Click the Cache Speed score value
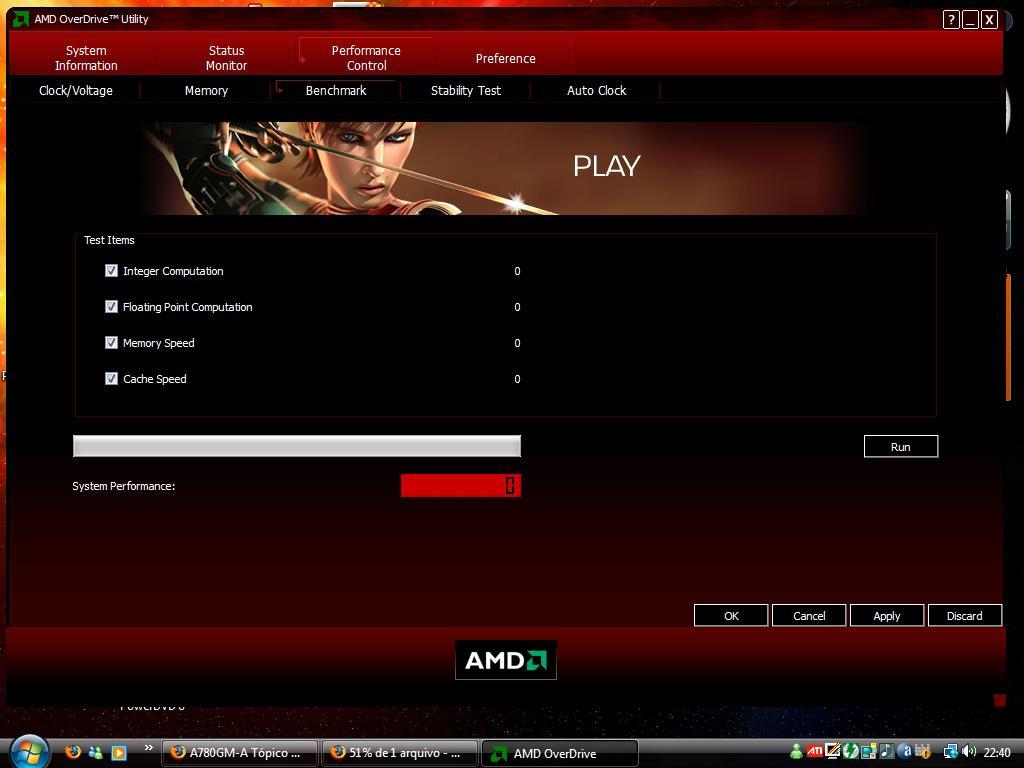1024x768 pixels. point(517,379)
